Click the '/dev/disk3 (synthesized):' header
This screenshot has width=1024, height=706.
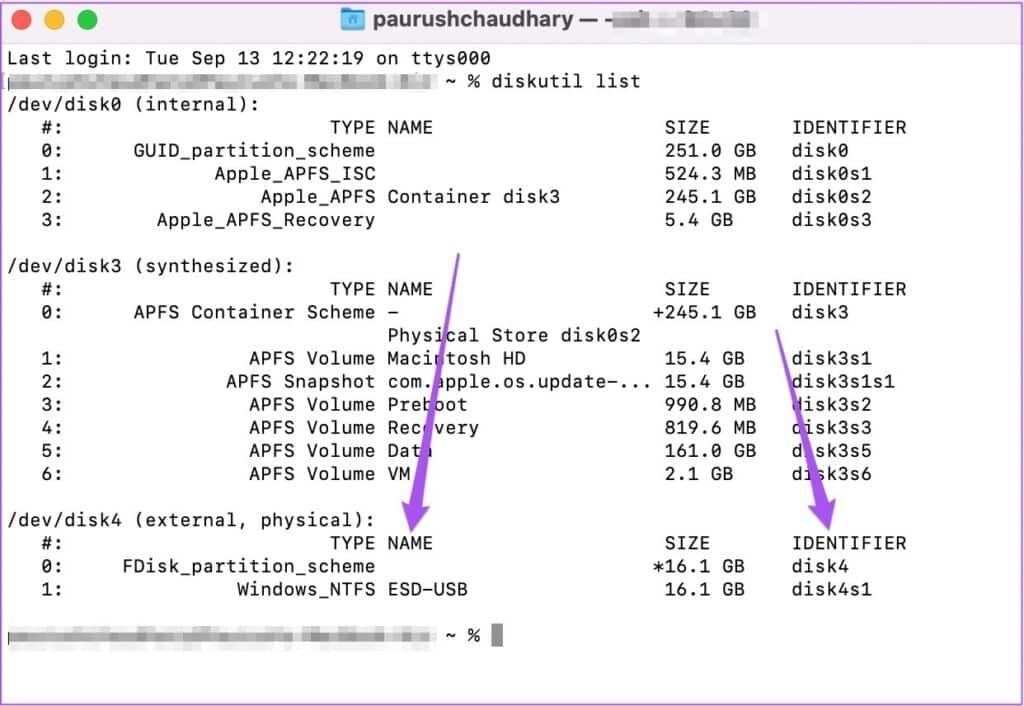click(150, 266)
